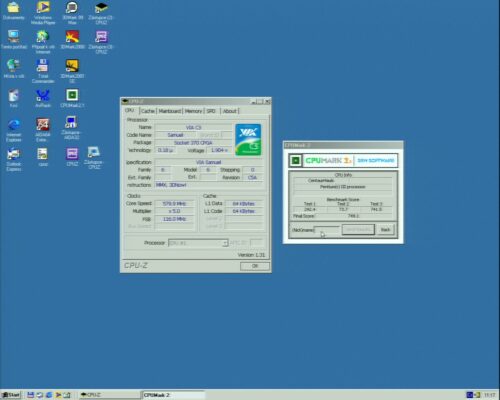This screenshot has width=500, height=400.
Task: Click the Samuel Code Name value
Action: click(175, 135)
